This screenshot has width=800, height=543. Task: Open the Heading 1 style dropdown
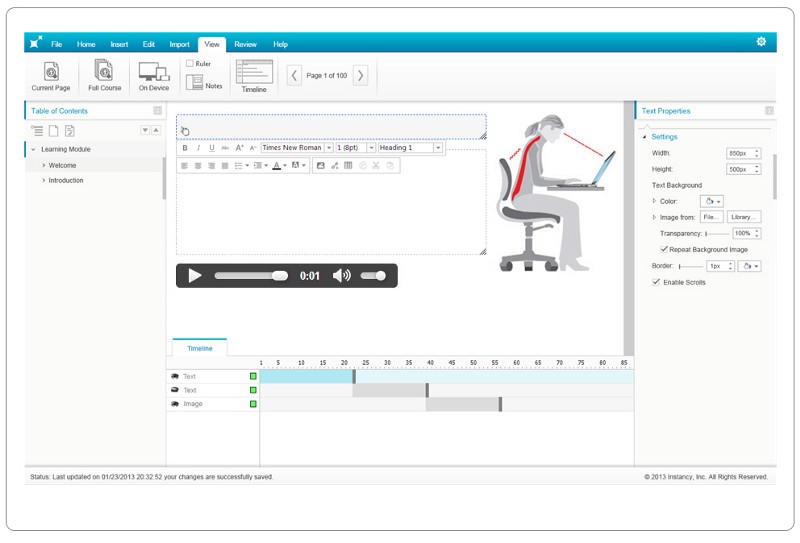click(x=438, y=148)
